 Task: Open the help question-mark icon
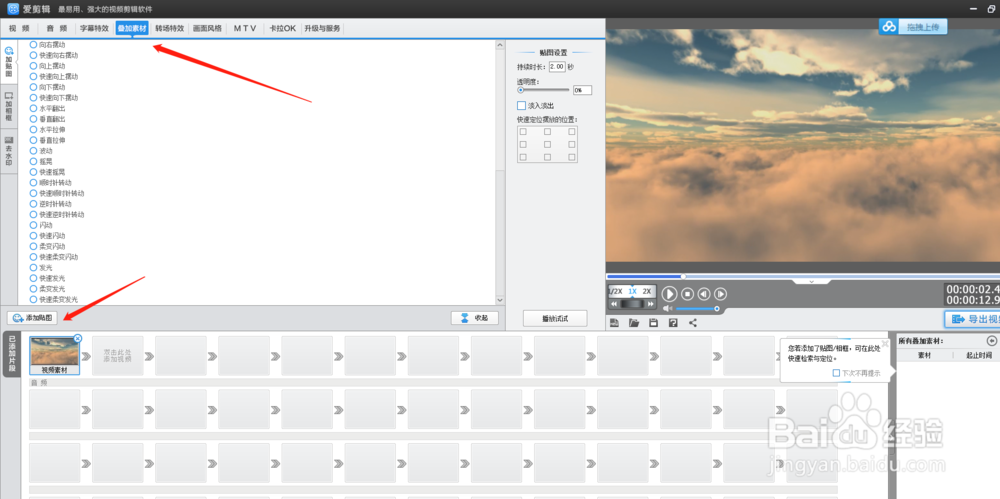(x=673, y=323)
